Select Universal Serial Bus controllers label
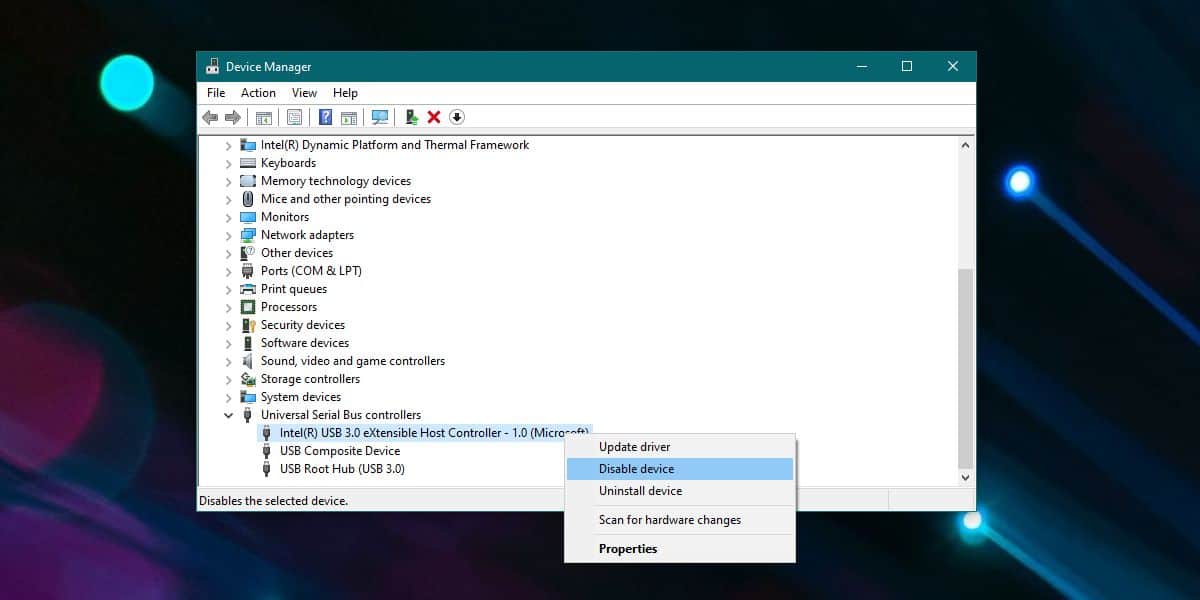Viewport: 1200px width, 600px height. tap(341, 415)
